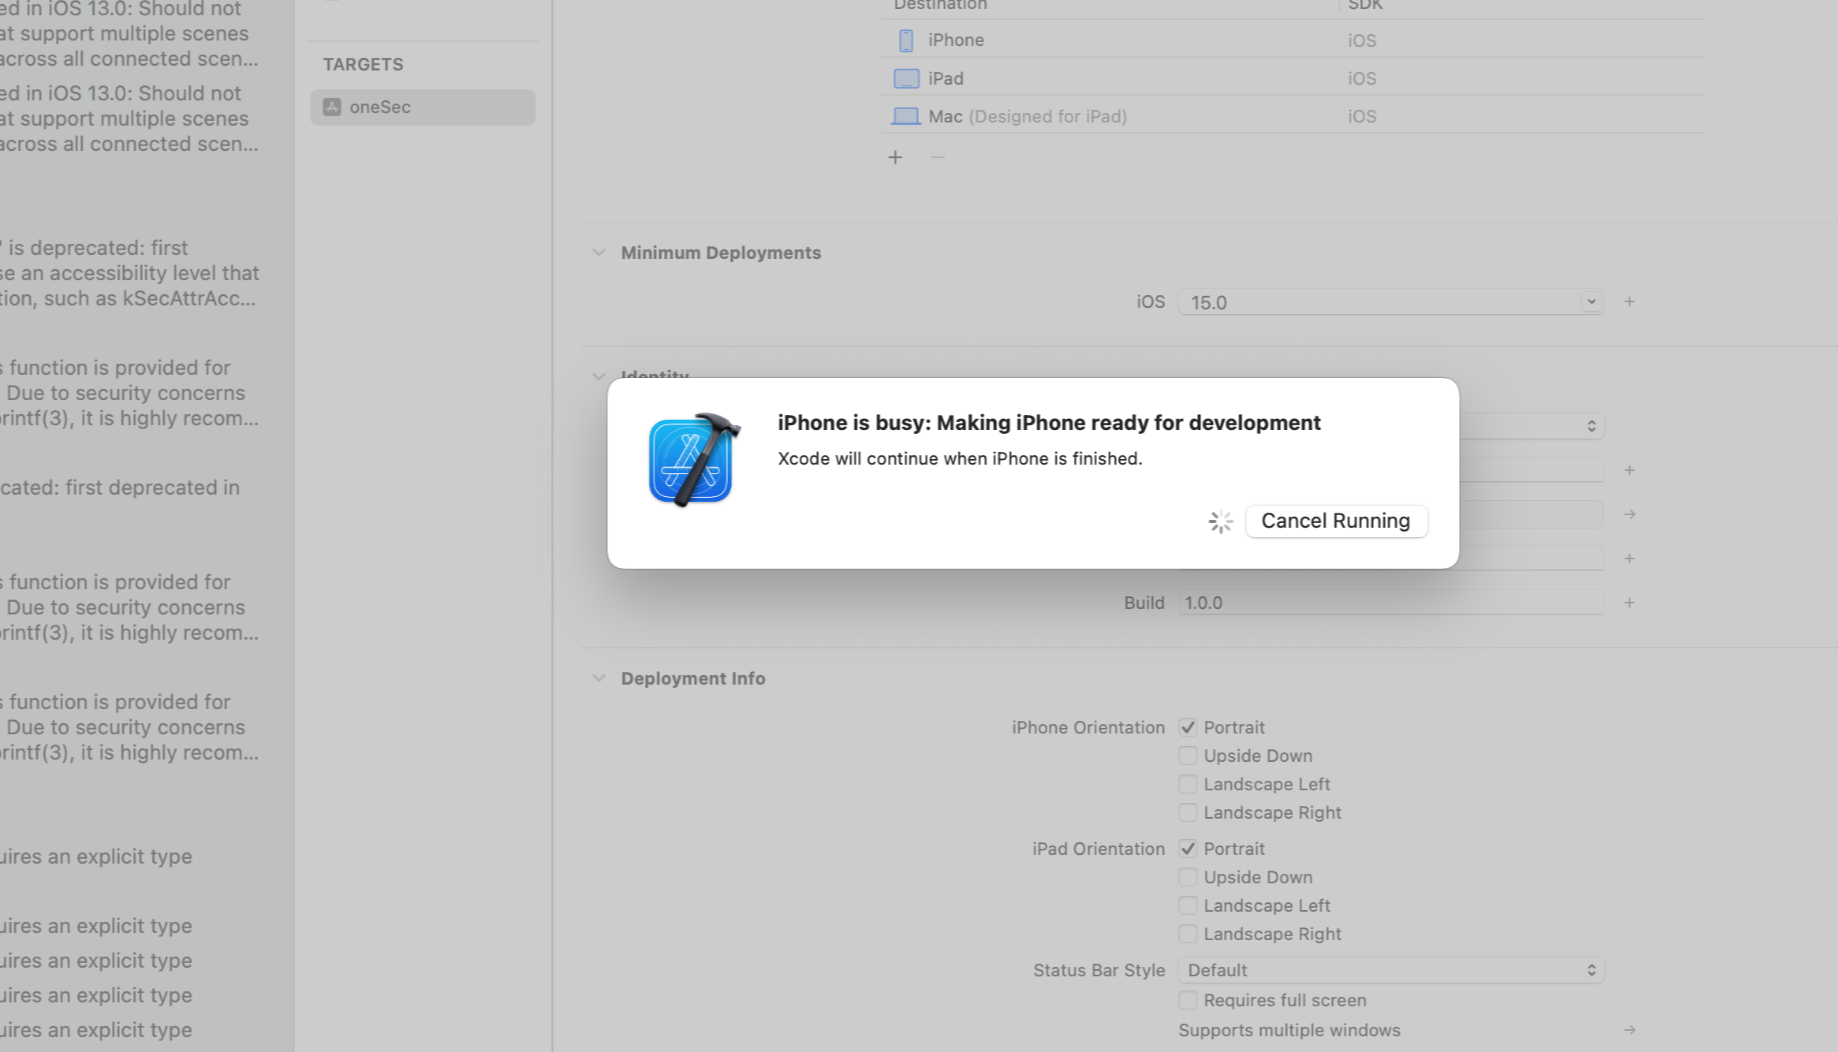Click the dropdown arrow on iOS 15.0 field
Image resolution: width=1838 pixels, height=1052 pixels.
1591,302
